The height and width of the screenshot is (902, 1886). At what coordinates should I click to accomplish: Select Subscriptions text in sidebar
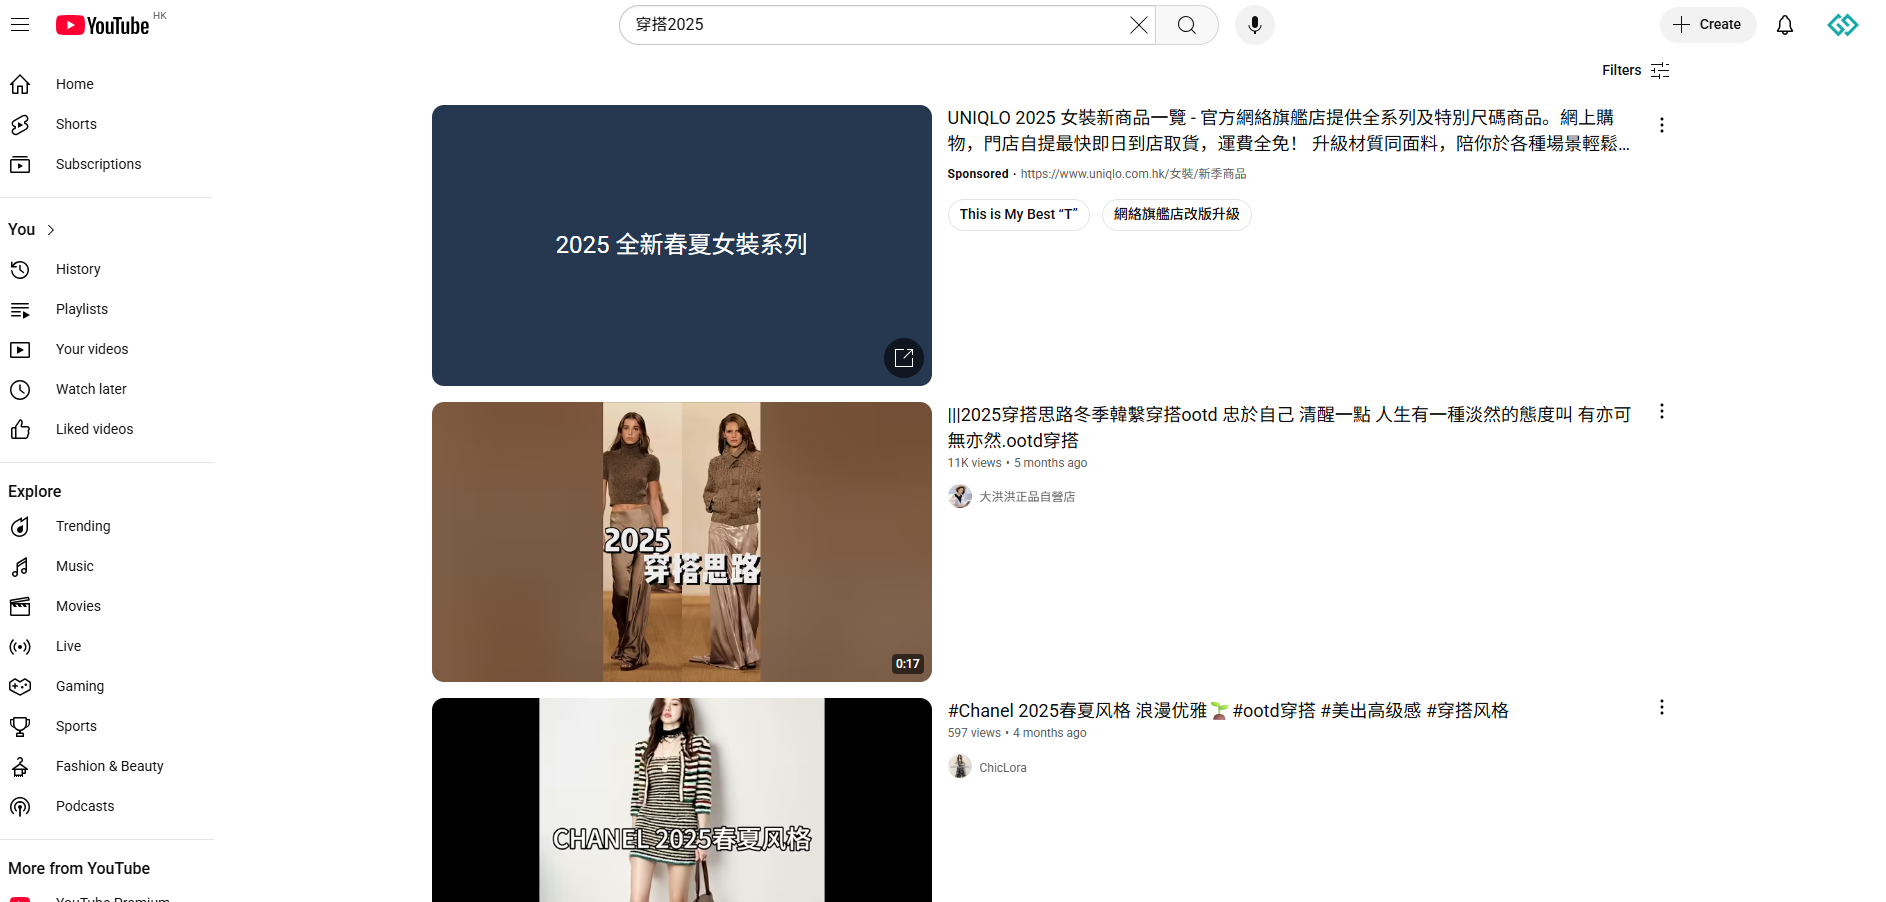point(98,164)
